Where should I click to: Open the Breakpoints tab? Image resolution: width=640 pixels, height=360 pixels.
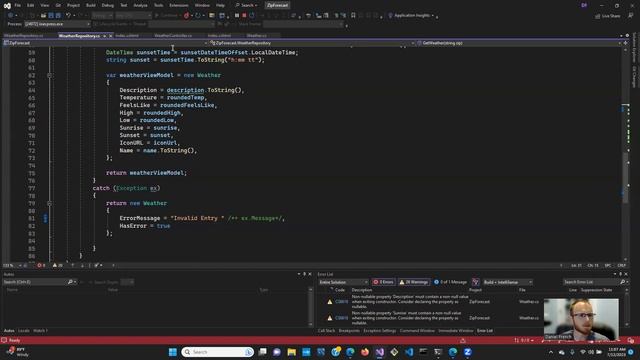(349, 331)
